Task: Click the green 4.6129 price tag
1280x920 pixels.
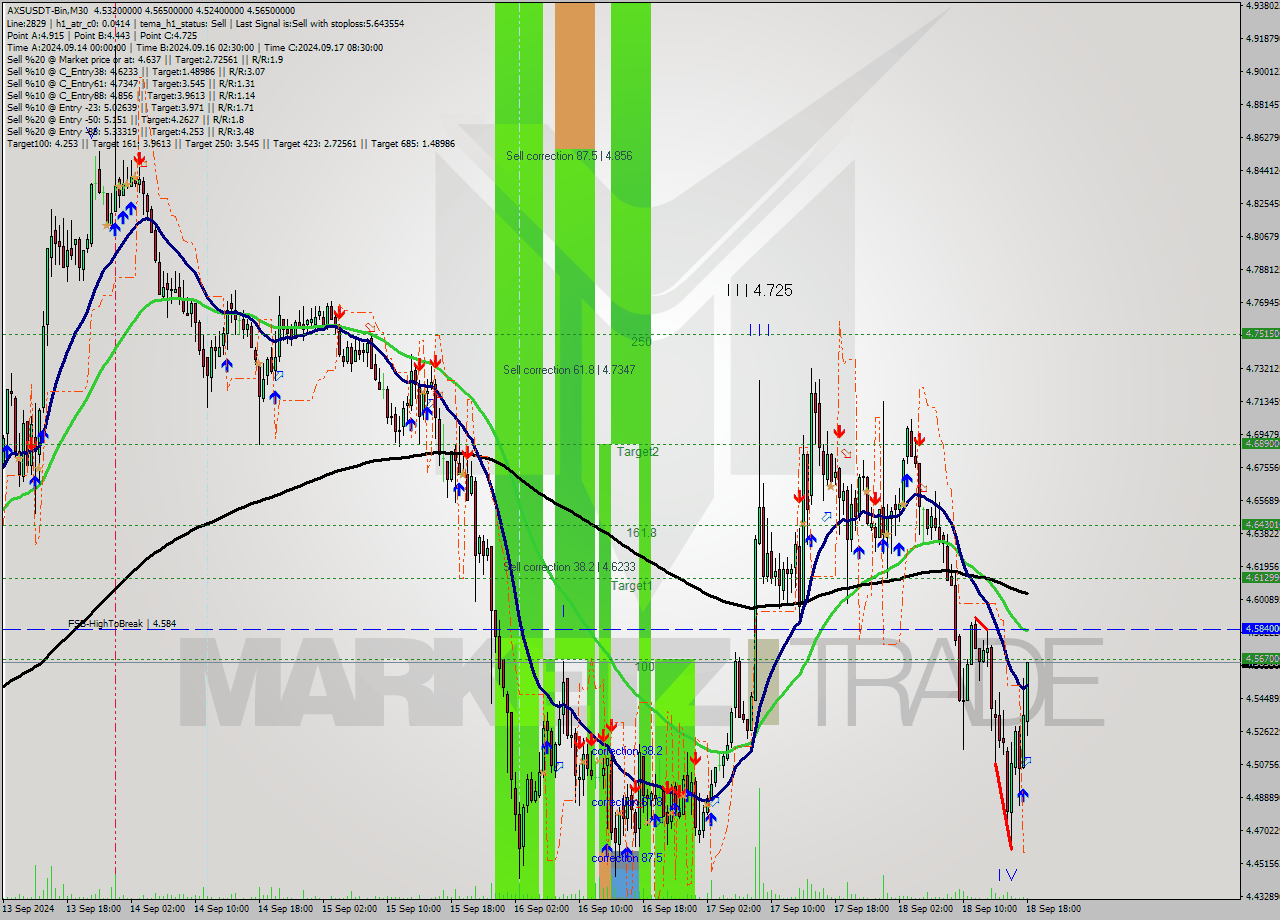Action: coord(1260,577)
